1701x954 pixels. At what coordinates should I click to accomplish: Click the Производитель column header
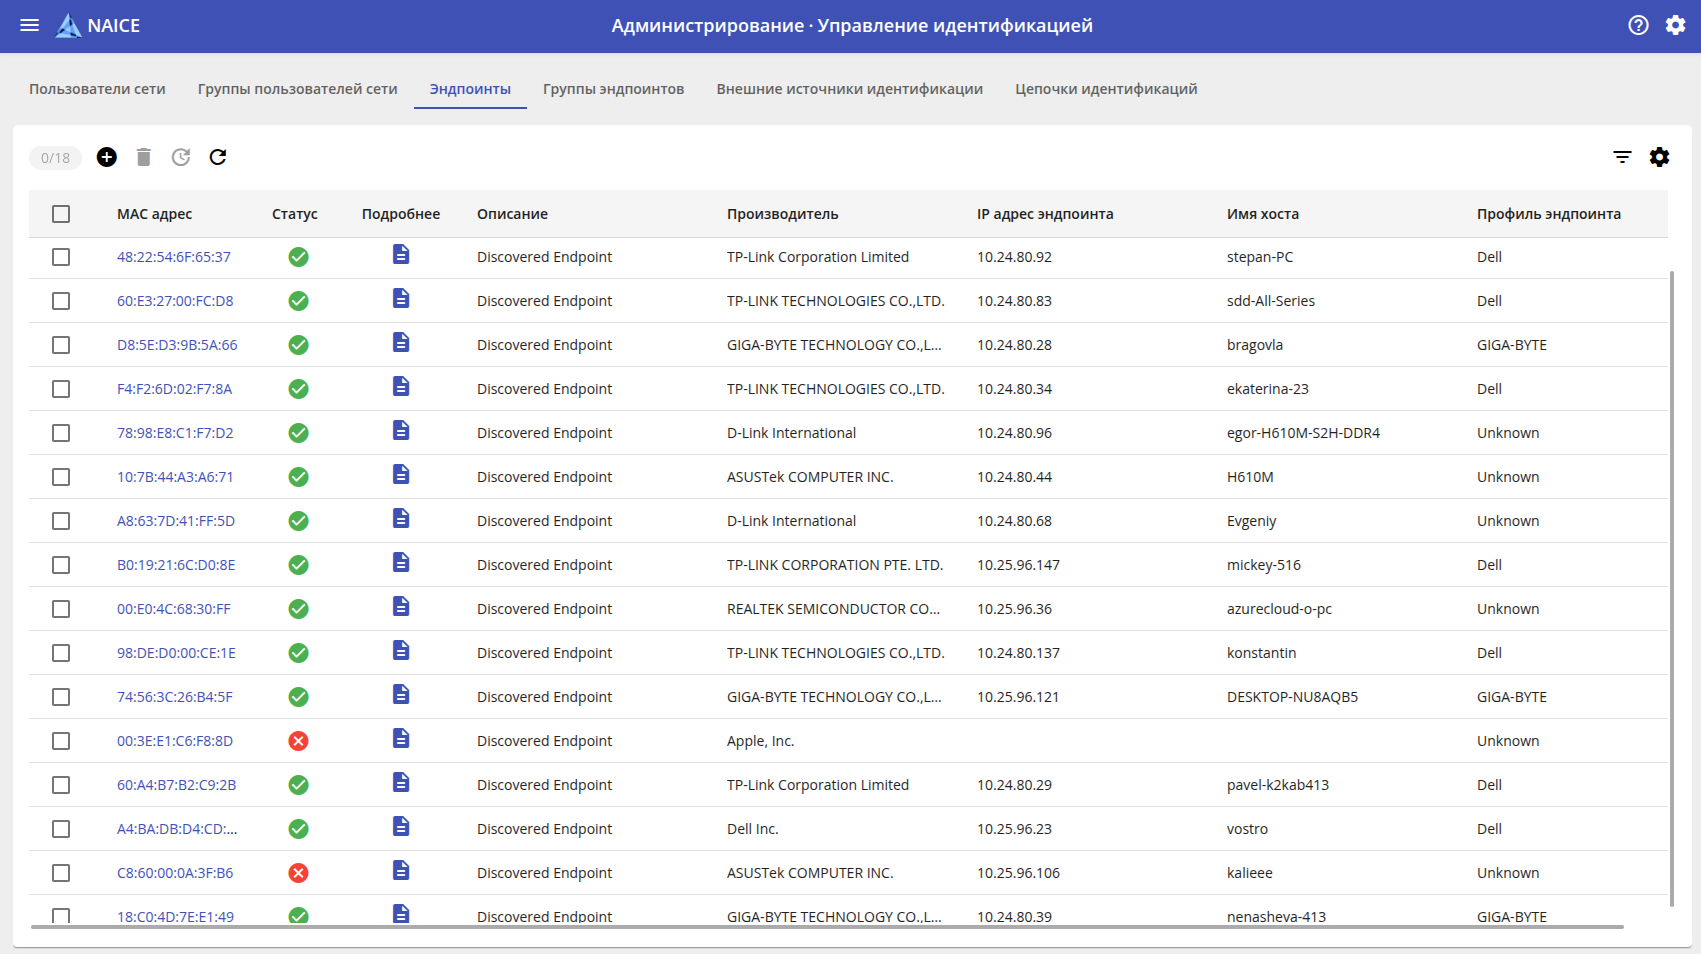[x=782, y=214]
